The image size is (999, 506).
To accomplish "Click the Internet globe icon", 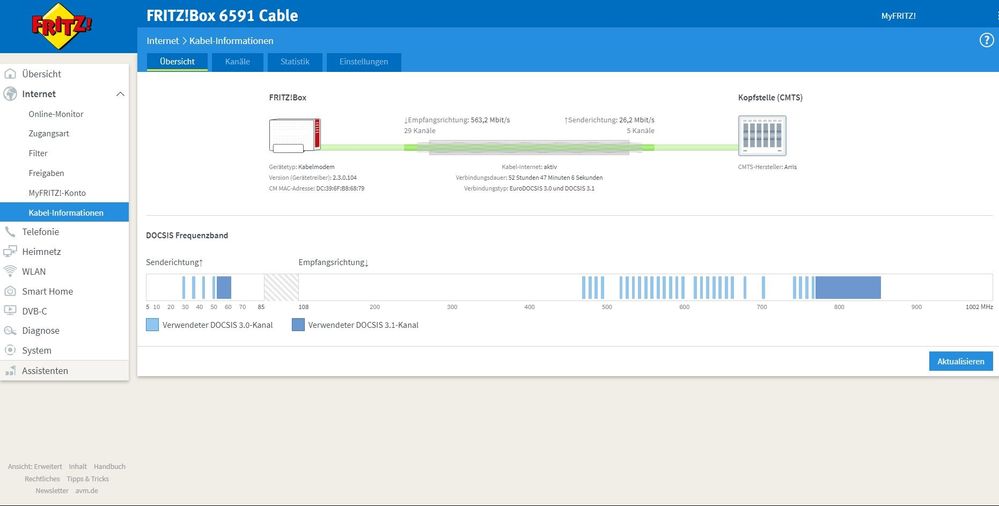I will [10, 94].
